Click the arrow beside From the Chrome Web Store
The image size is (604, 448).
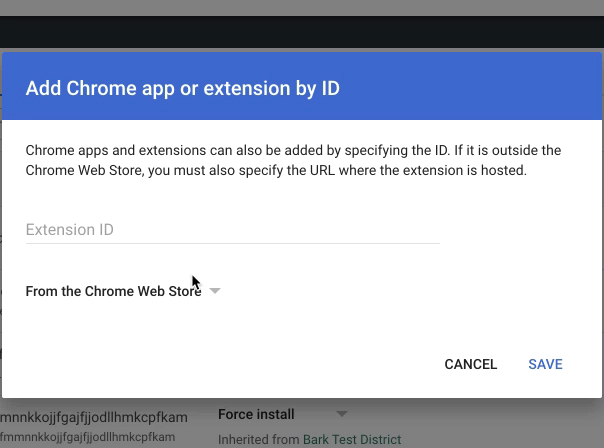[215, 291]
